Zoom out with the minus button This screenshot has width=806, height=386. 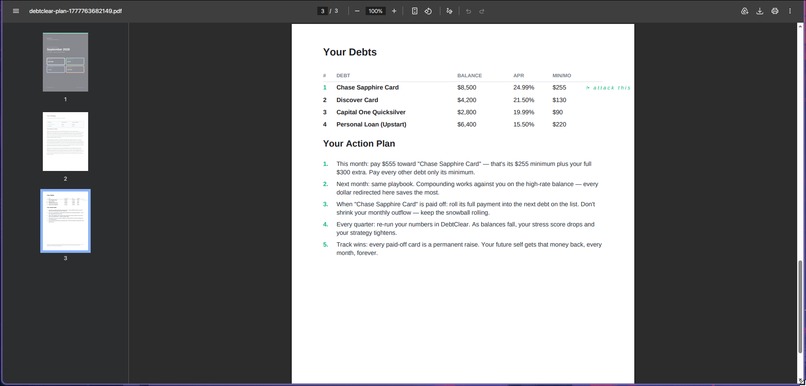point(357,11)
